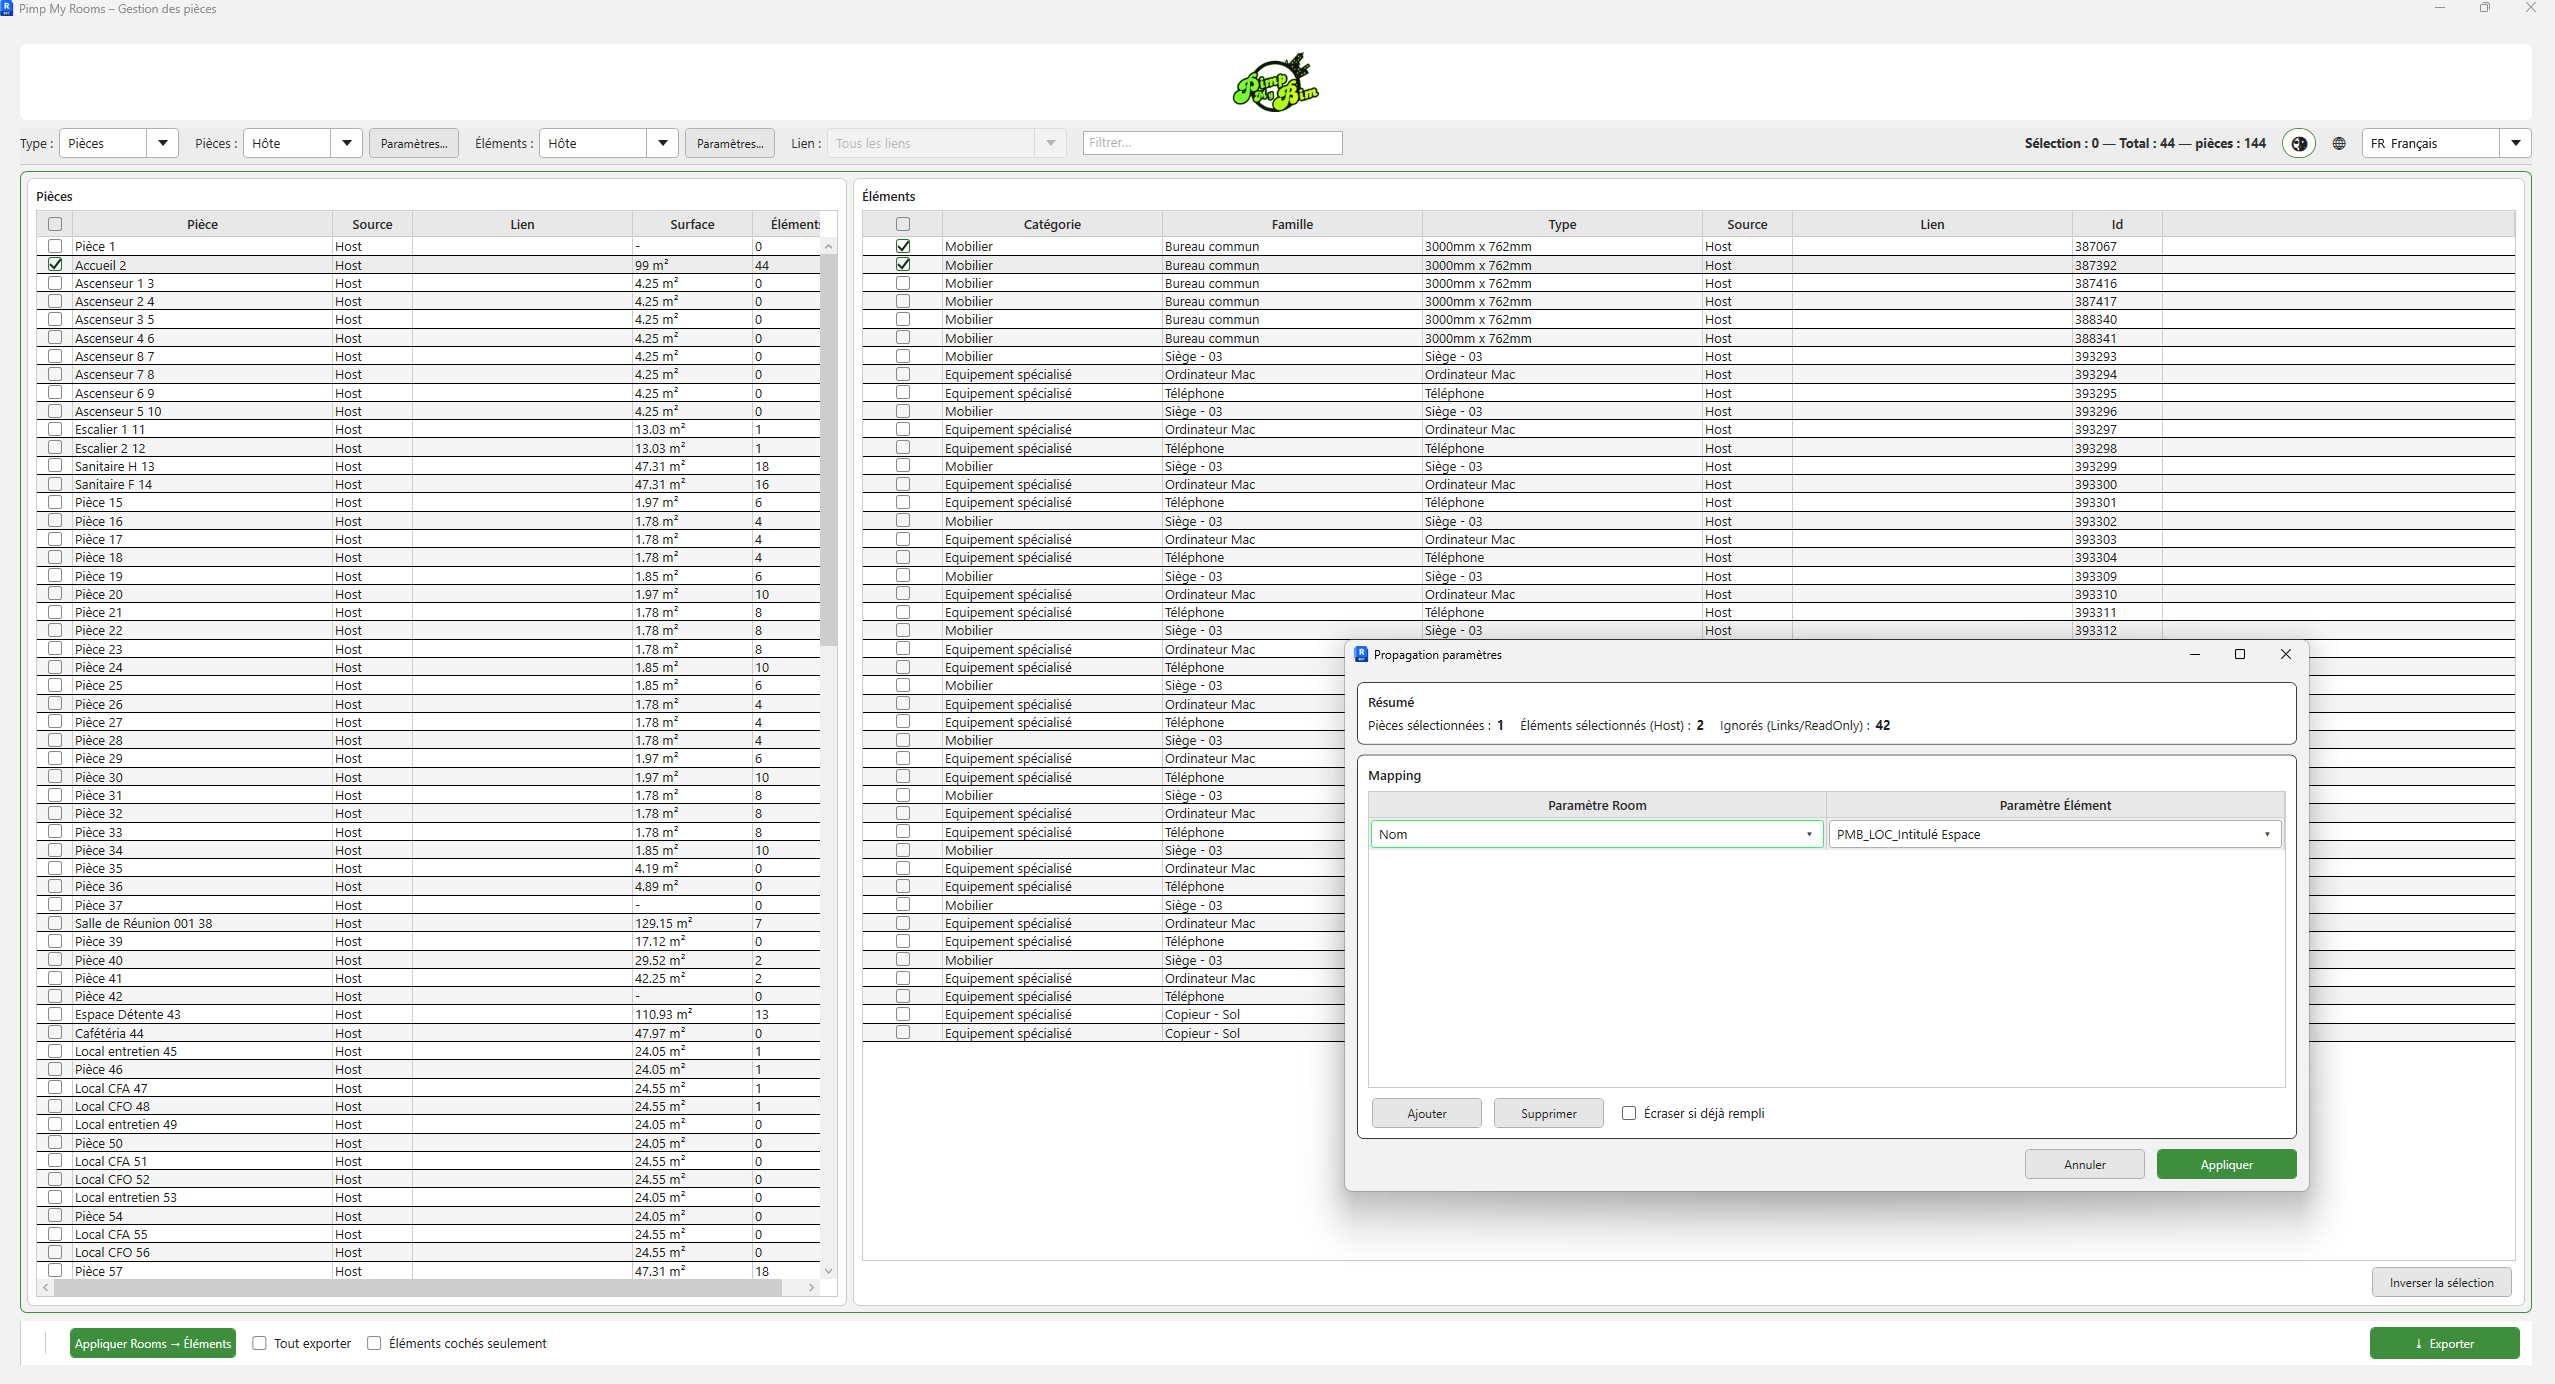Image resolution: width=2555 pixels, height=1384 pixels.
Task: Check the Sanitaire H 13 checkbox
Action: (x=55, y=466)
